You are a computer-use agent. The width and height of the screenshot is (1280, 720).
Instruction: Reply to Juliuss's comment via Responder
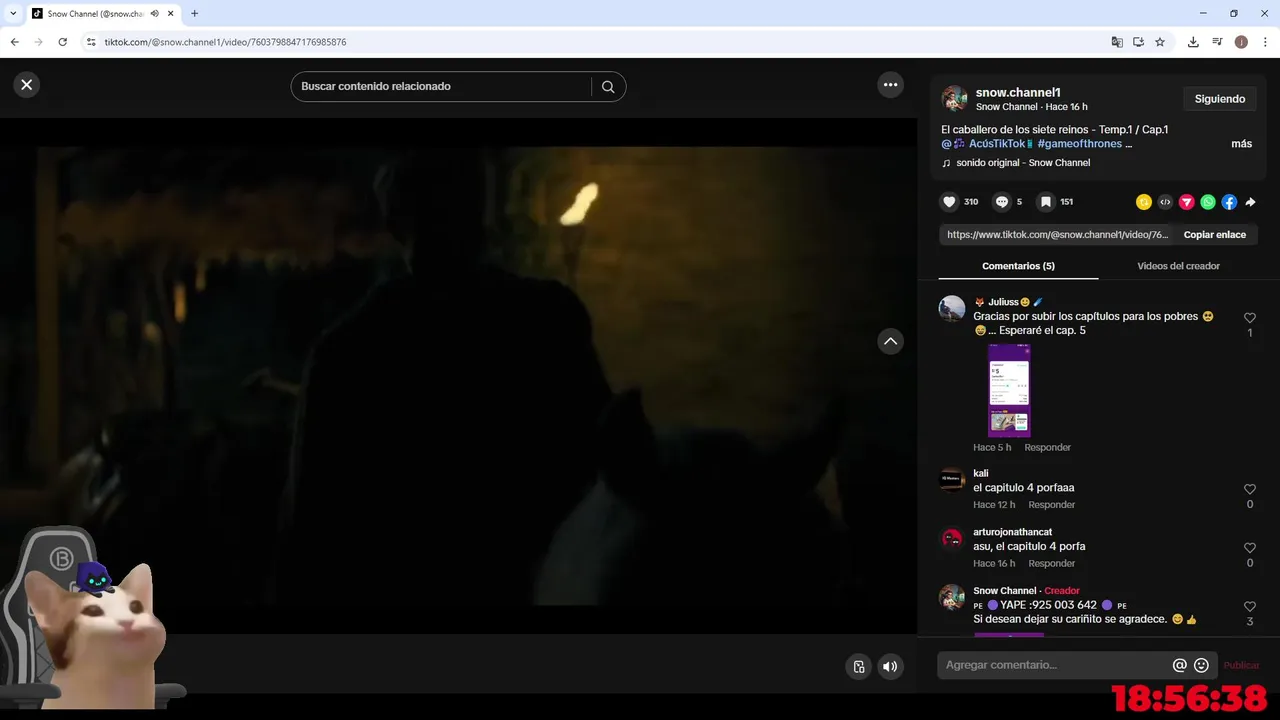click(1047, 447)
